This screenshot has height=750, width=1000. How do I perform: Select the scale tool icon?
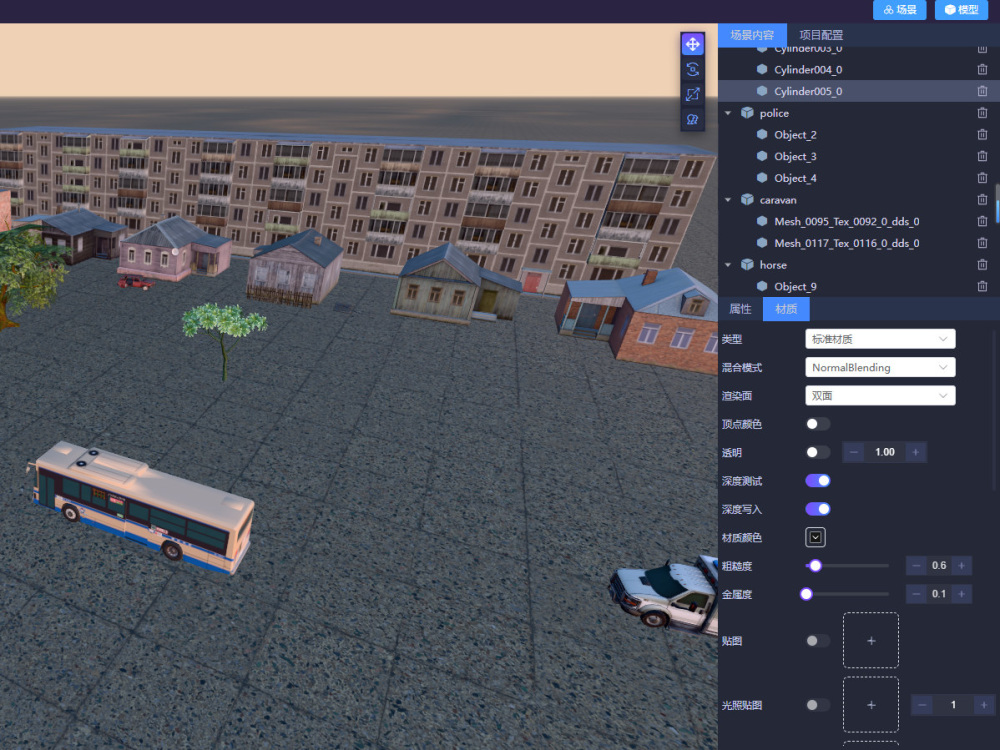click(693, 94)
